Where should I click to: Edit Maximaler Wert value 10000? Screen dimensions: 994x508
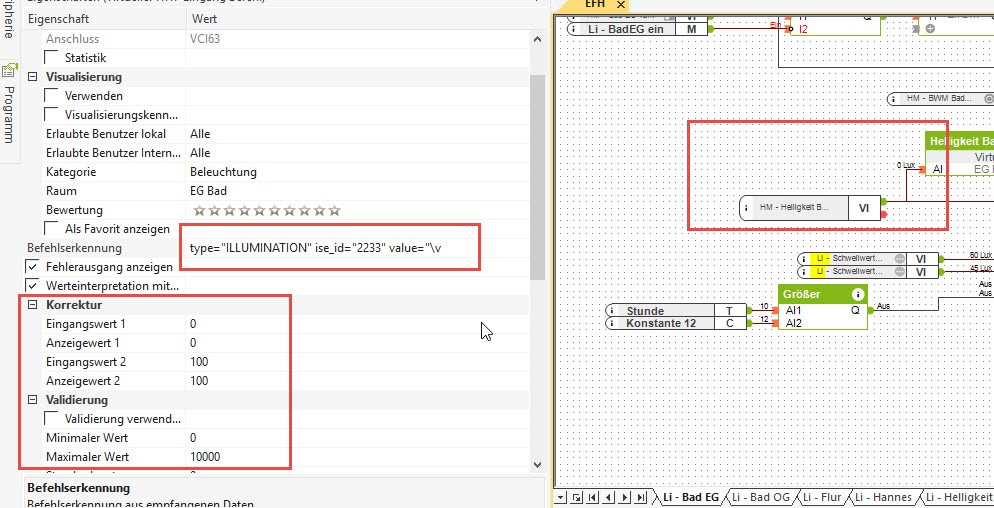pyautogui.click(x=357, y=457)
